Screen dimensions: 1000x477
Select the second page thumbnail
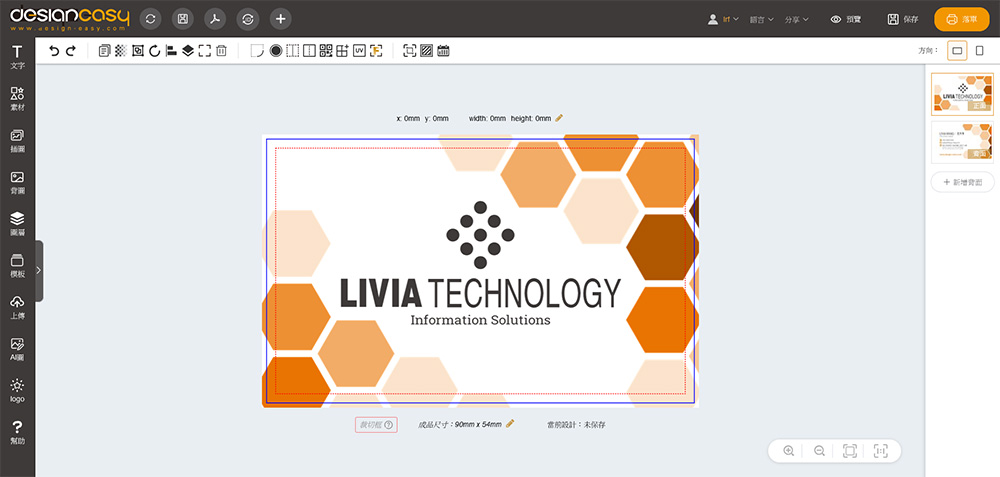point(962,142)
